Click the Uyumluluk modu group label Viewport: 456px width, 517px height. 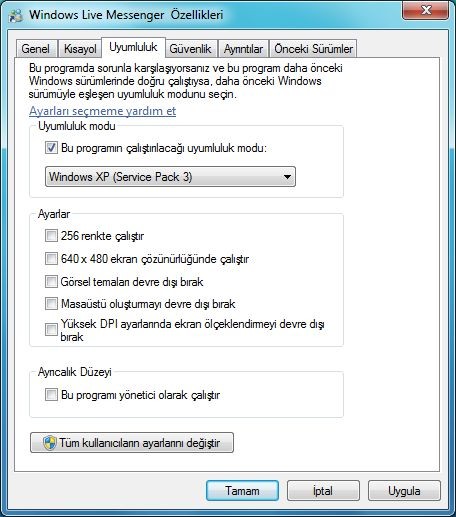coord(77,126)
